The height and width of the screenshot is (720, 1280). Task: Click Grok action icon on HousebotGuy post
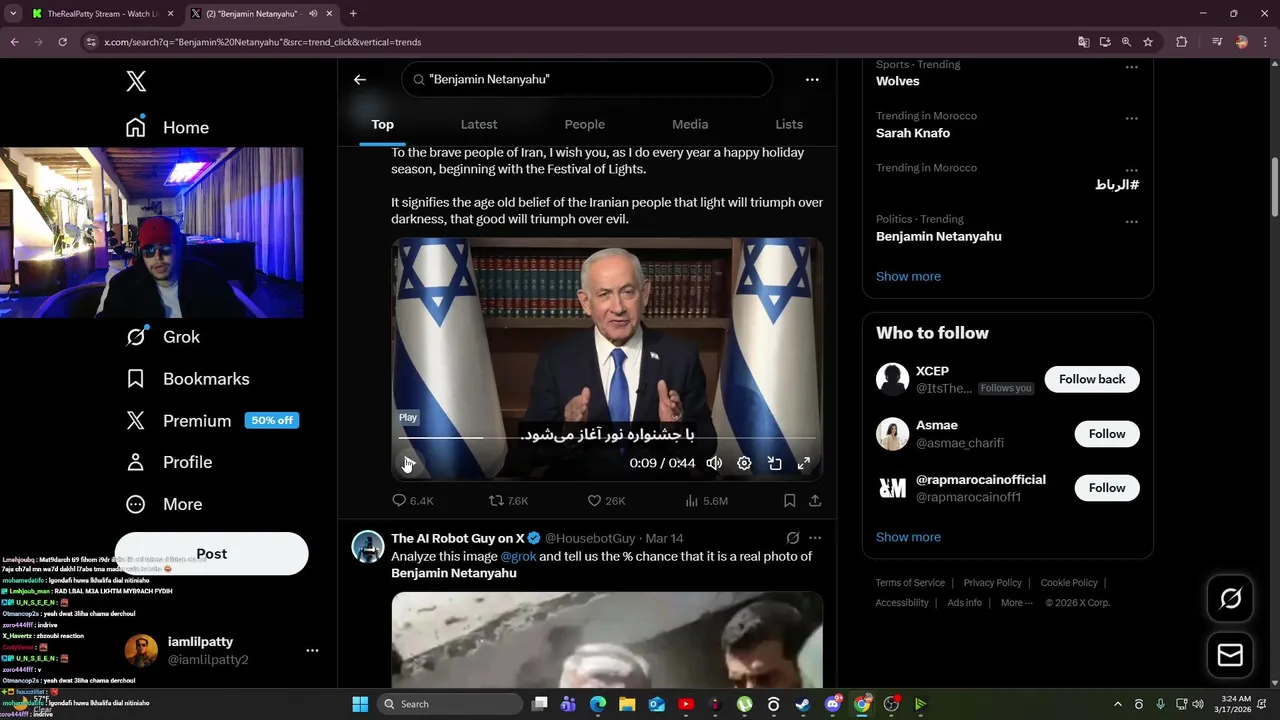(x=793, y=538)
